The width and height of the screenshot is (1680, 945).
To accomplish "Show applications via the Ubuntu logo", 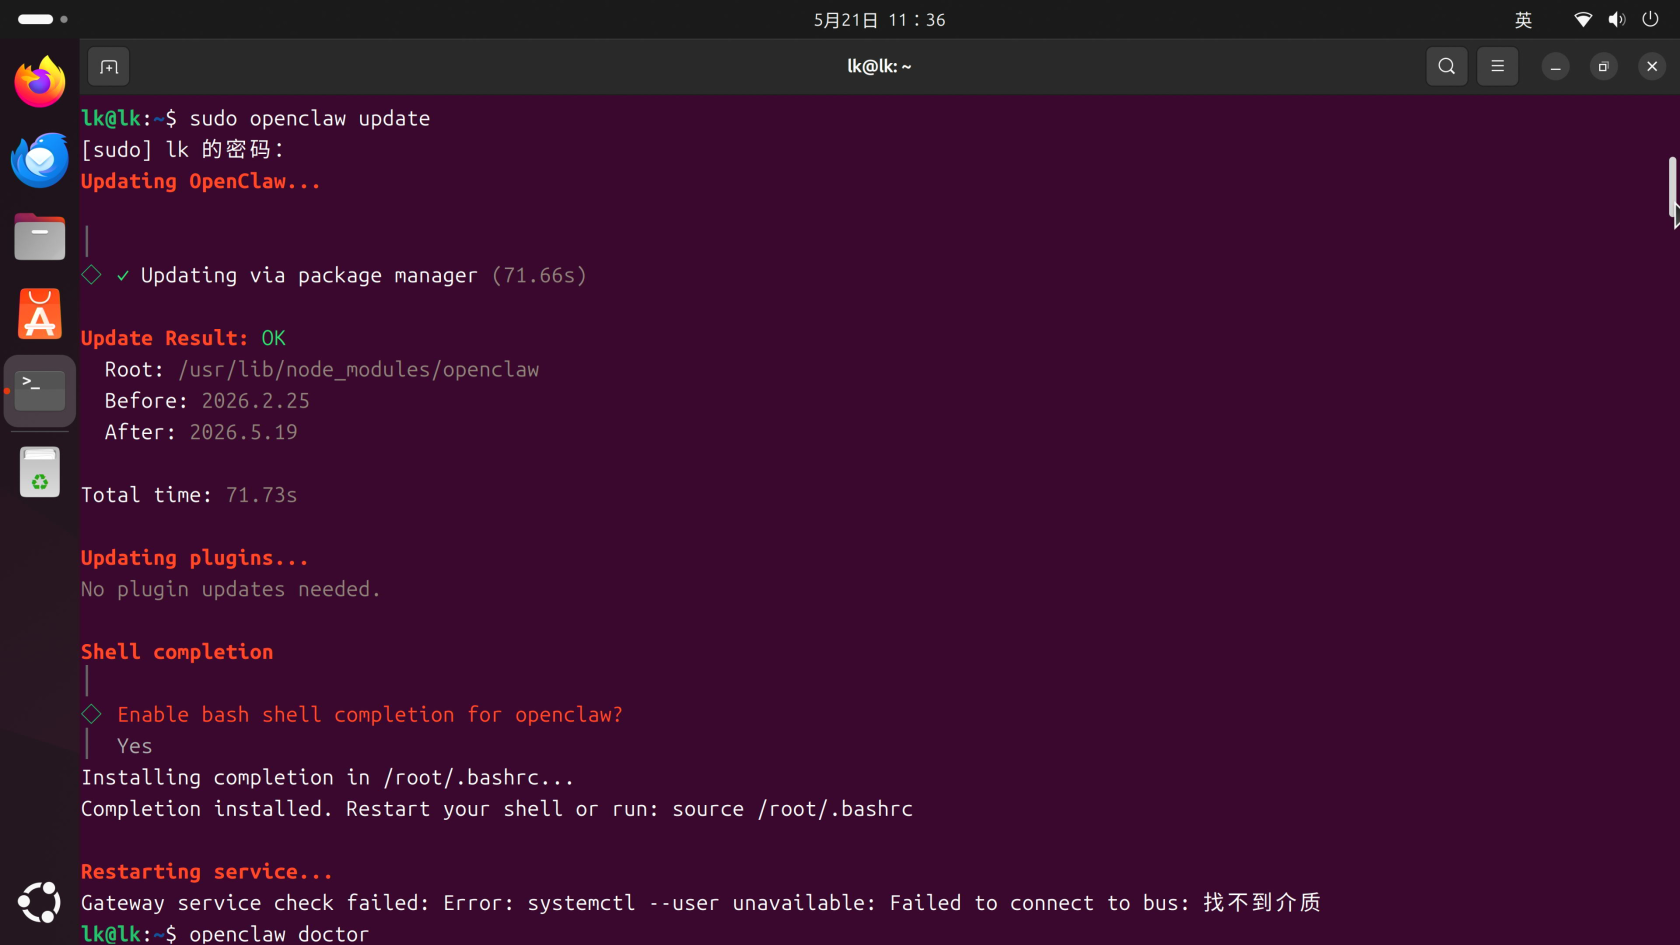I will (40, 902).
